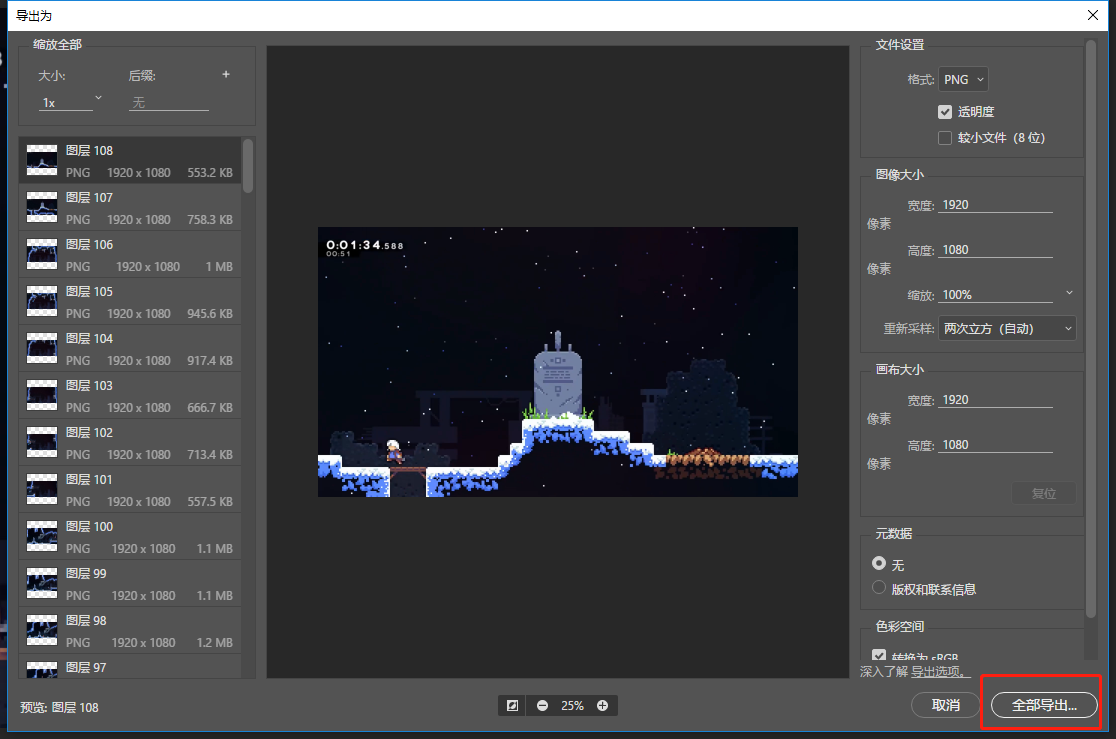This screenshot has height=739, width=1116.
Task: Select the 图层 108 thumbnail
Action: pyautogui.click(x=42, y=160)
